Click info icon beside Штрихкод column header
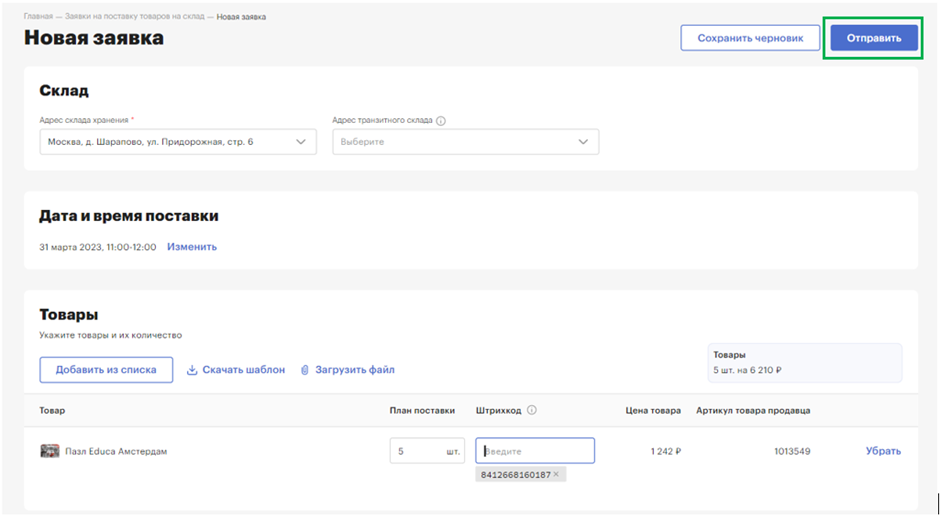The height and width of the screenshot is (519, 940). click(532, 410)
